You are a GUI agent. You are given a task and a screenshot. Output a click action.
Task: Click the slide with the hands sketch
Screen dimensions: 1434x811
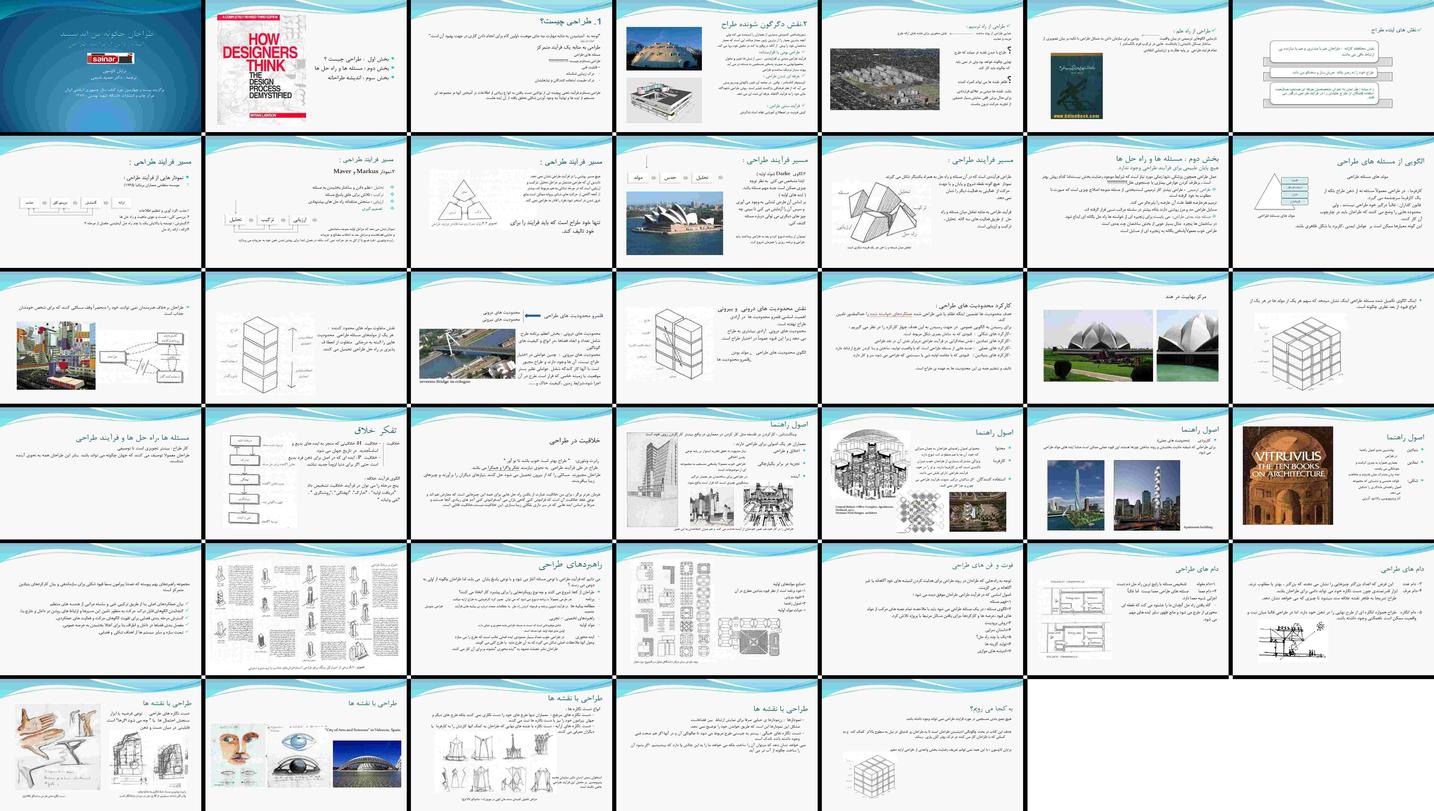point(101,743)
